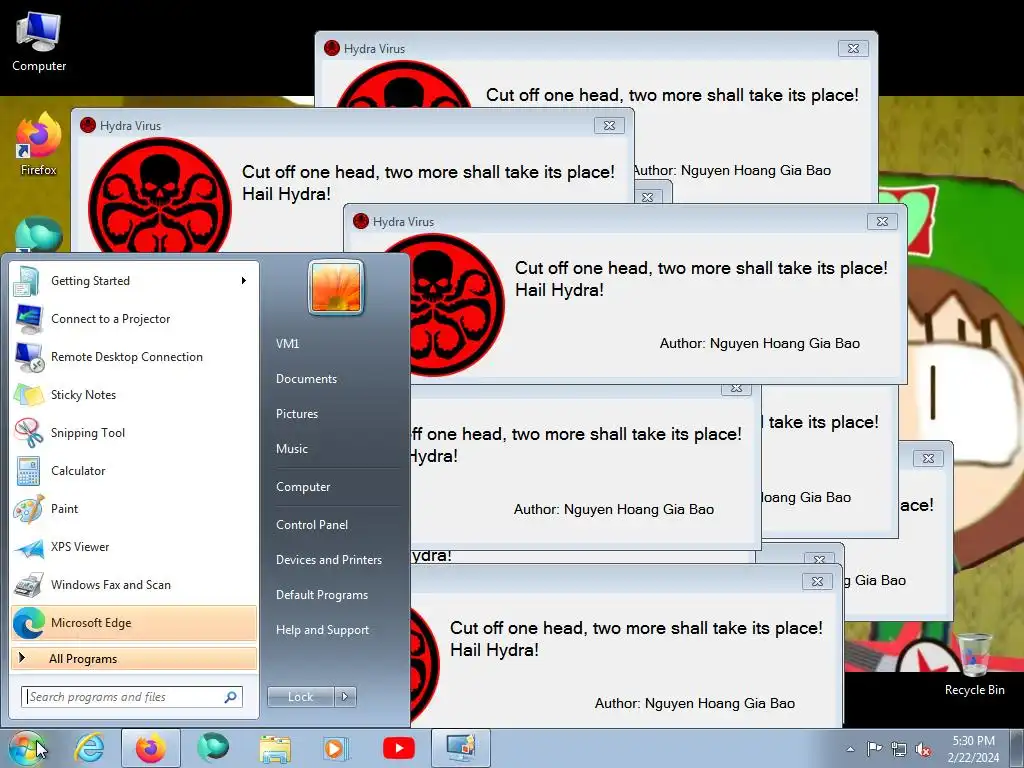Open VM1 user folder

287,344
